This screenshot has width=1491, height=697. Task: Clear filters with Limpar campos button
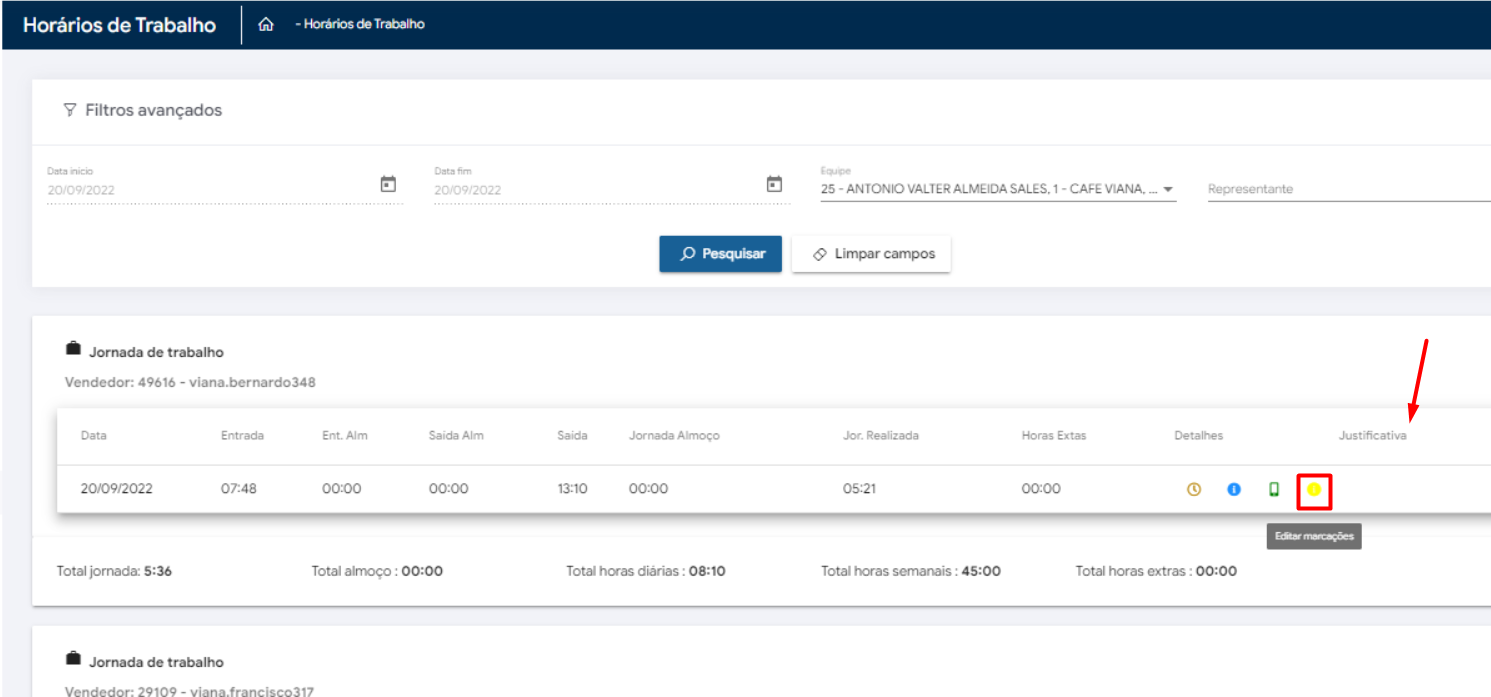[871, 254]
